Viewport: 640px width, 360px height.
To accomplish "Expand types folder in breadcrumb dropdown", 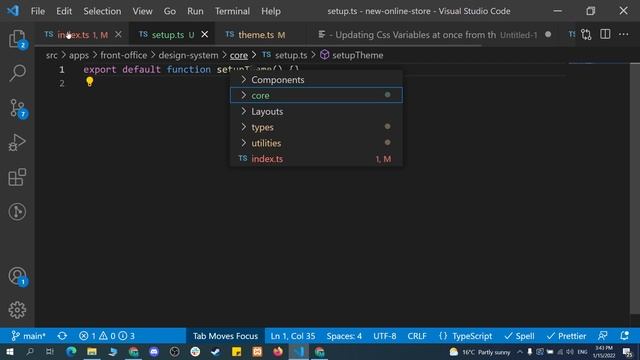I will (316, 127).
